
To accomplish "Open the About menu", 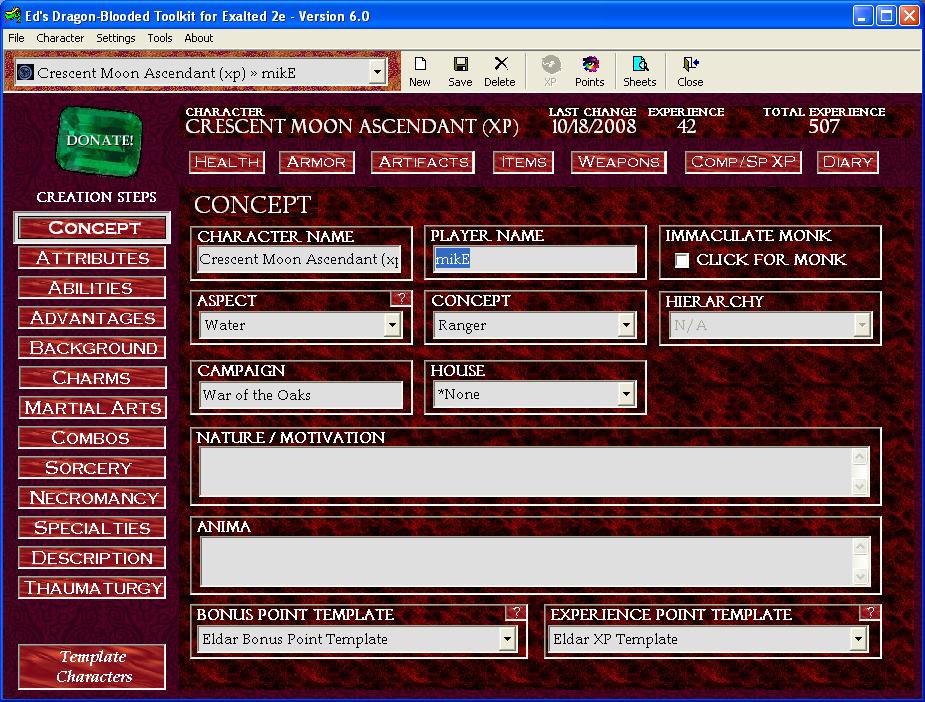I will [x=199, y=38].
